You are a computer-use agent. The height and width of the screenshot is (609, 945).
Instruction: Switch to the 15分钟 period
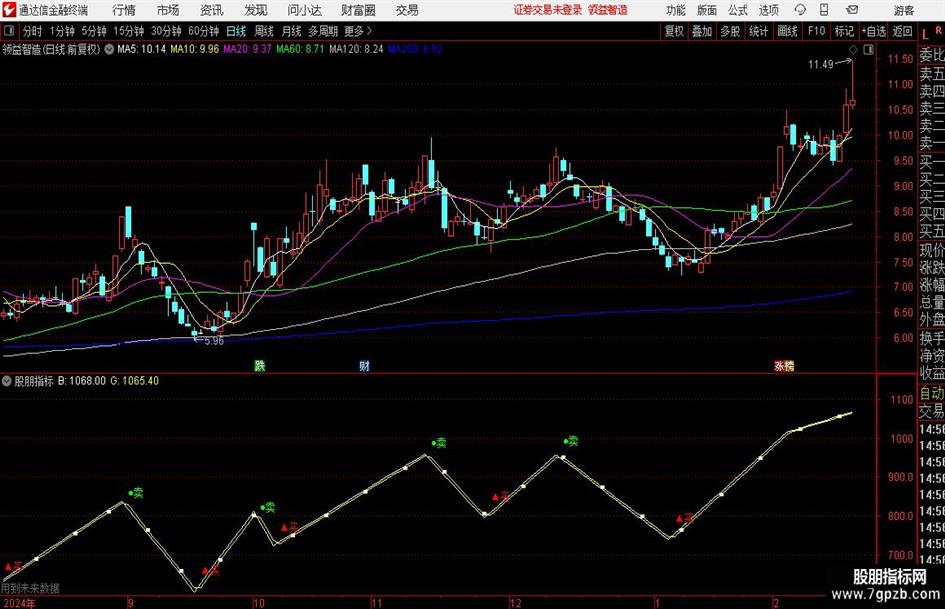128,31
